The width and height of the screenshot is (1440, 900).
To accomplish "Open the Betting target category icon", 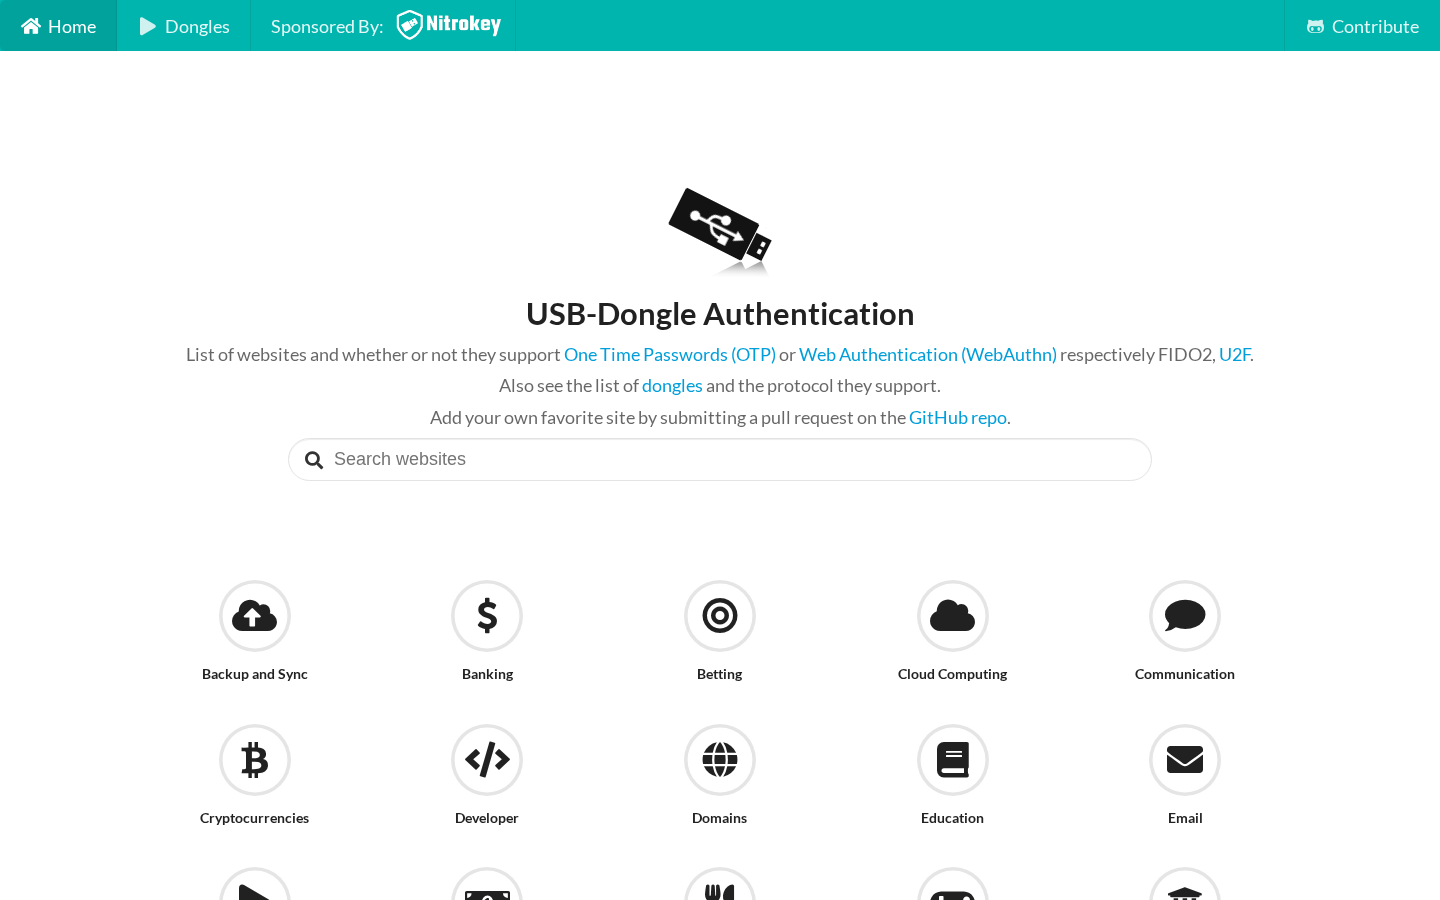I will tap(720, 616).
